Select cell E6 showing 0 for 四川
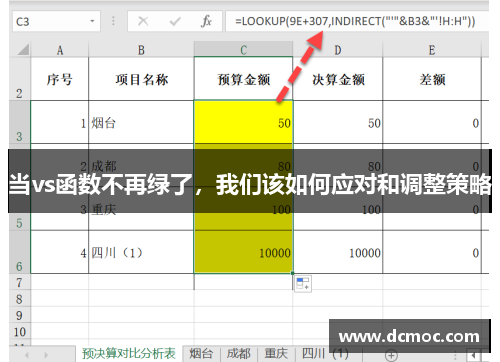Image resolution: width=500 pixels, height=362 pixels. (x=432, y=252)
